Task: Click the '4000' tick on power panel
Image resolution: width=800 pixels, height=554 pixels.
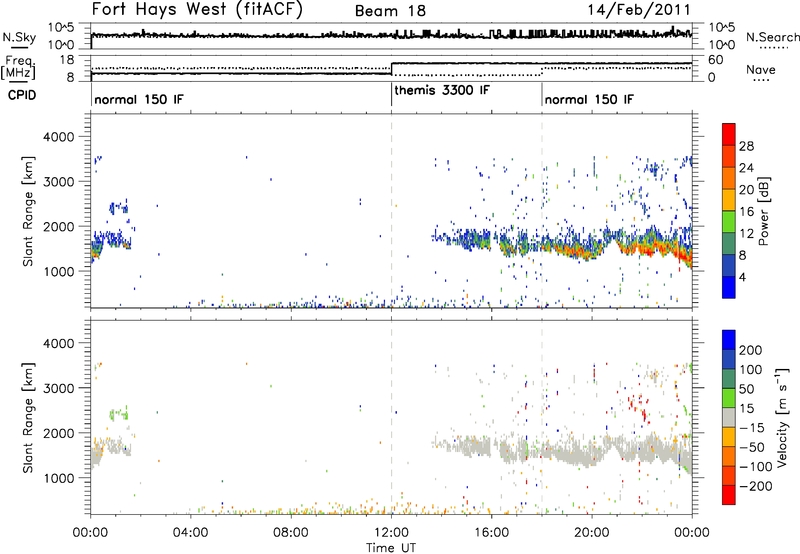Action: tap(59, 137)
